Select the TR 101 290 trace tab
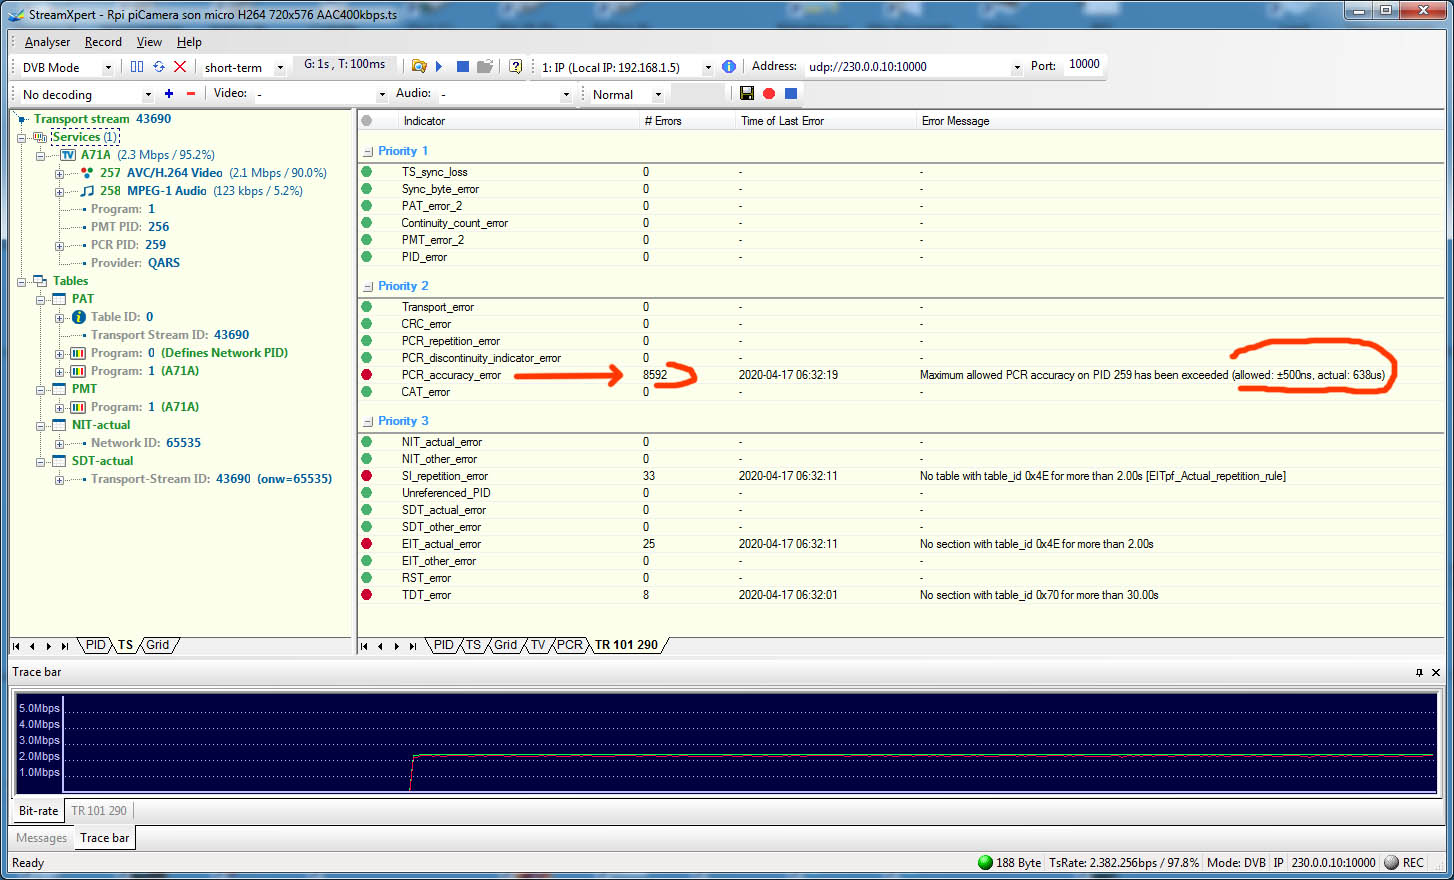Screen dimensions: 1454x880 [x=99, y=811]
